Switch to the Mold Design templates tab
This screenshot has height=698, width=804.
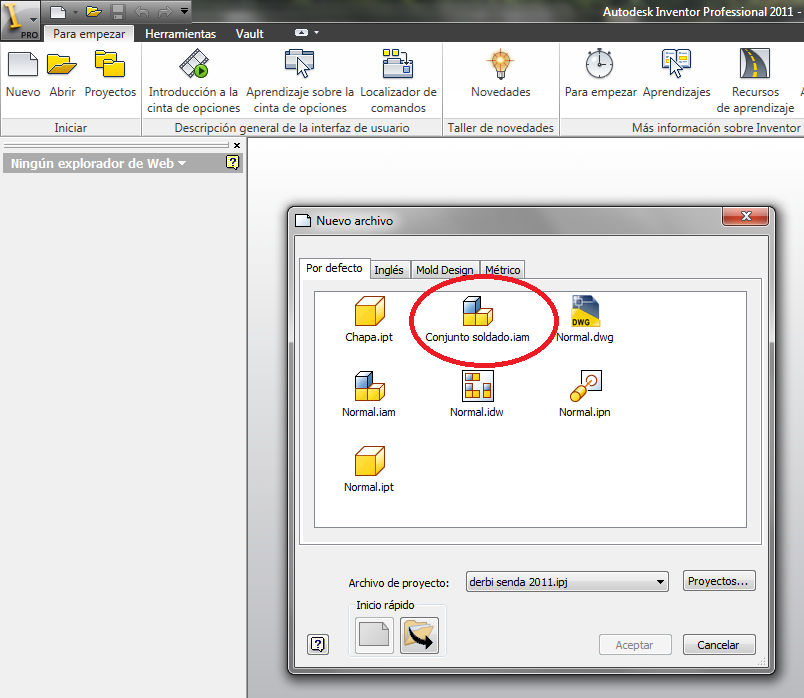click(x=445, y=270)
